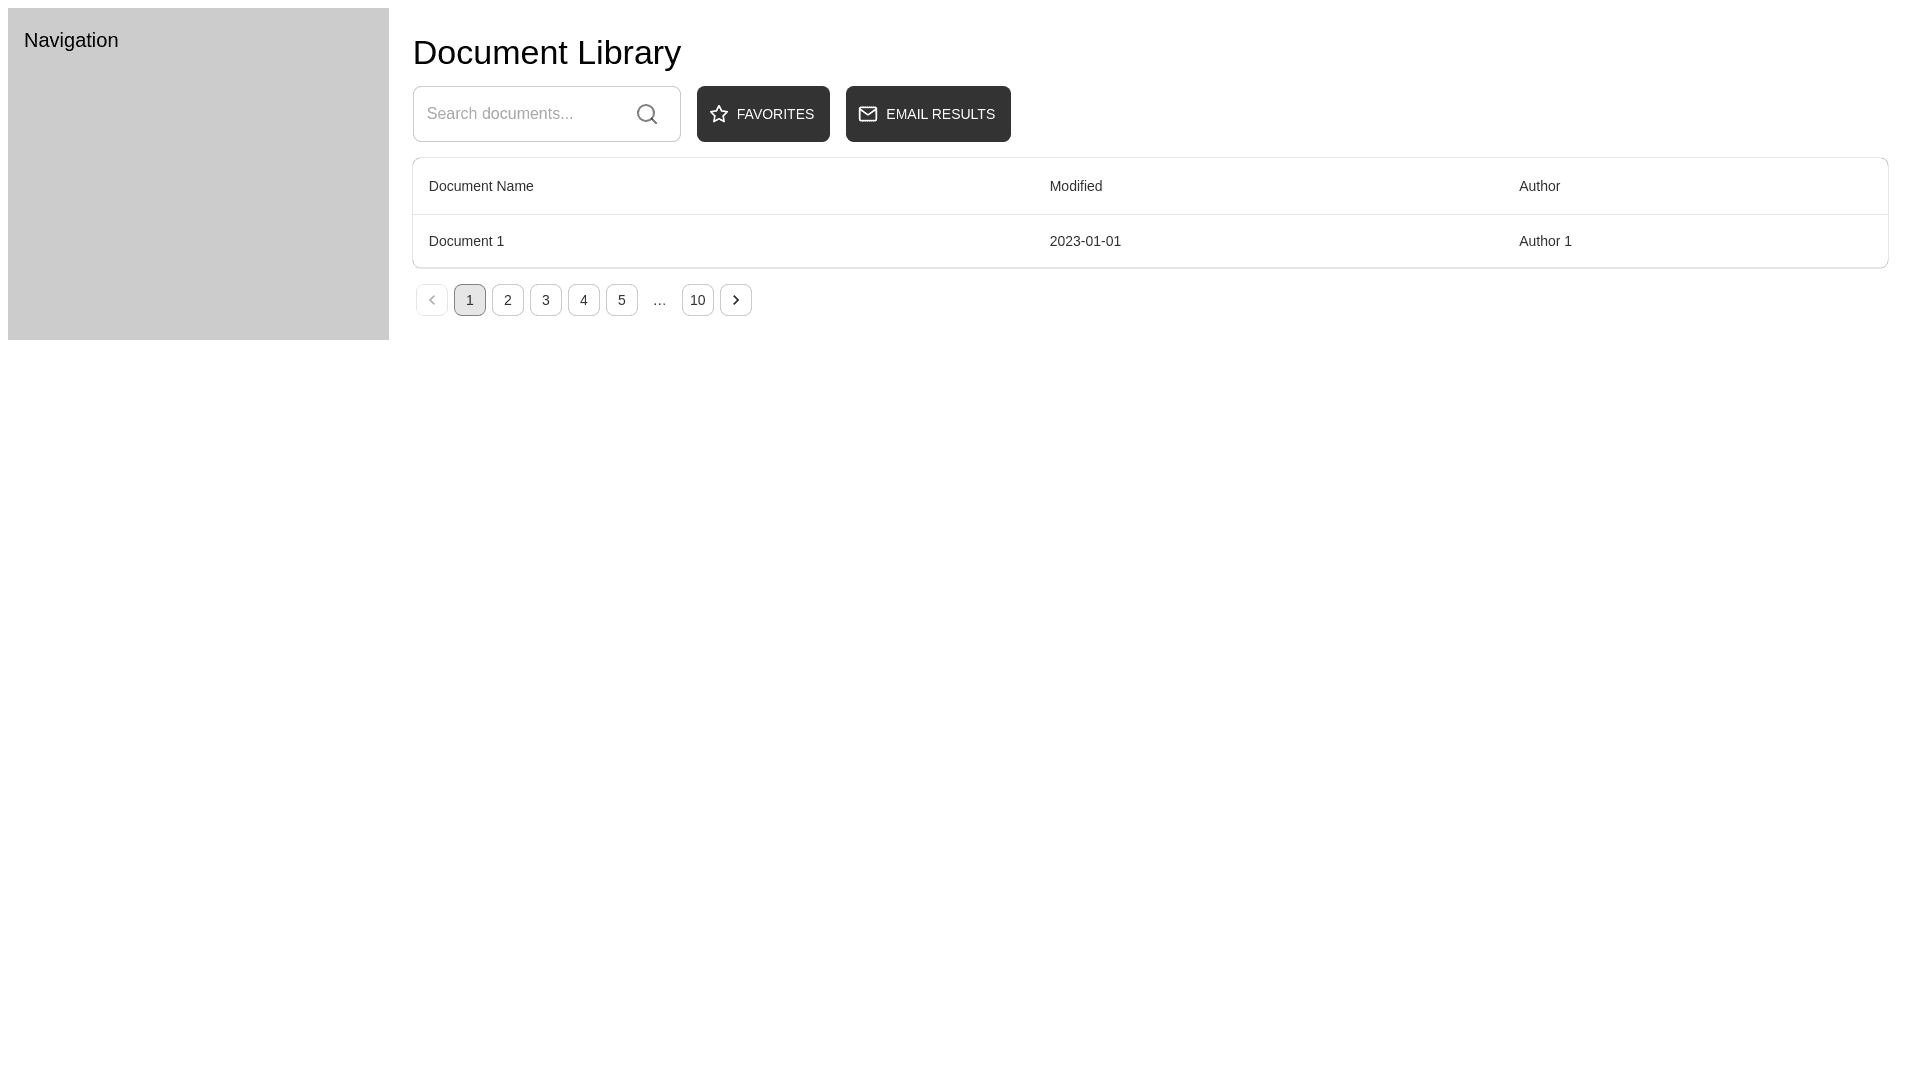The height and width of the screenshot is (1080, 1920).
Task: Click the left chevron pagination arrow
Action: click(431, 300)
